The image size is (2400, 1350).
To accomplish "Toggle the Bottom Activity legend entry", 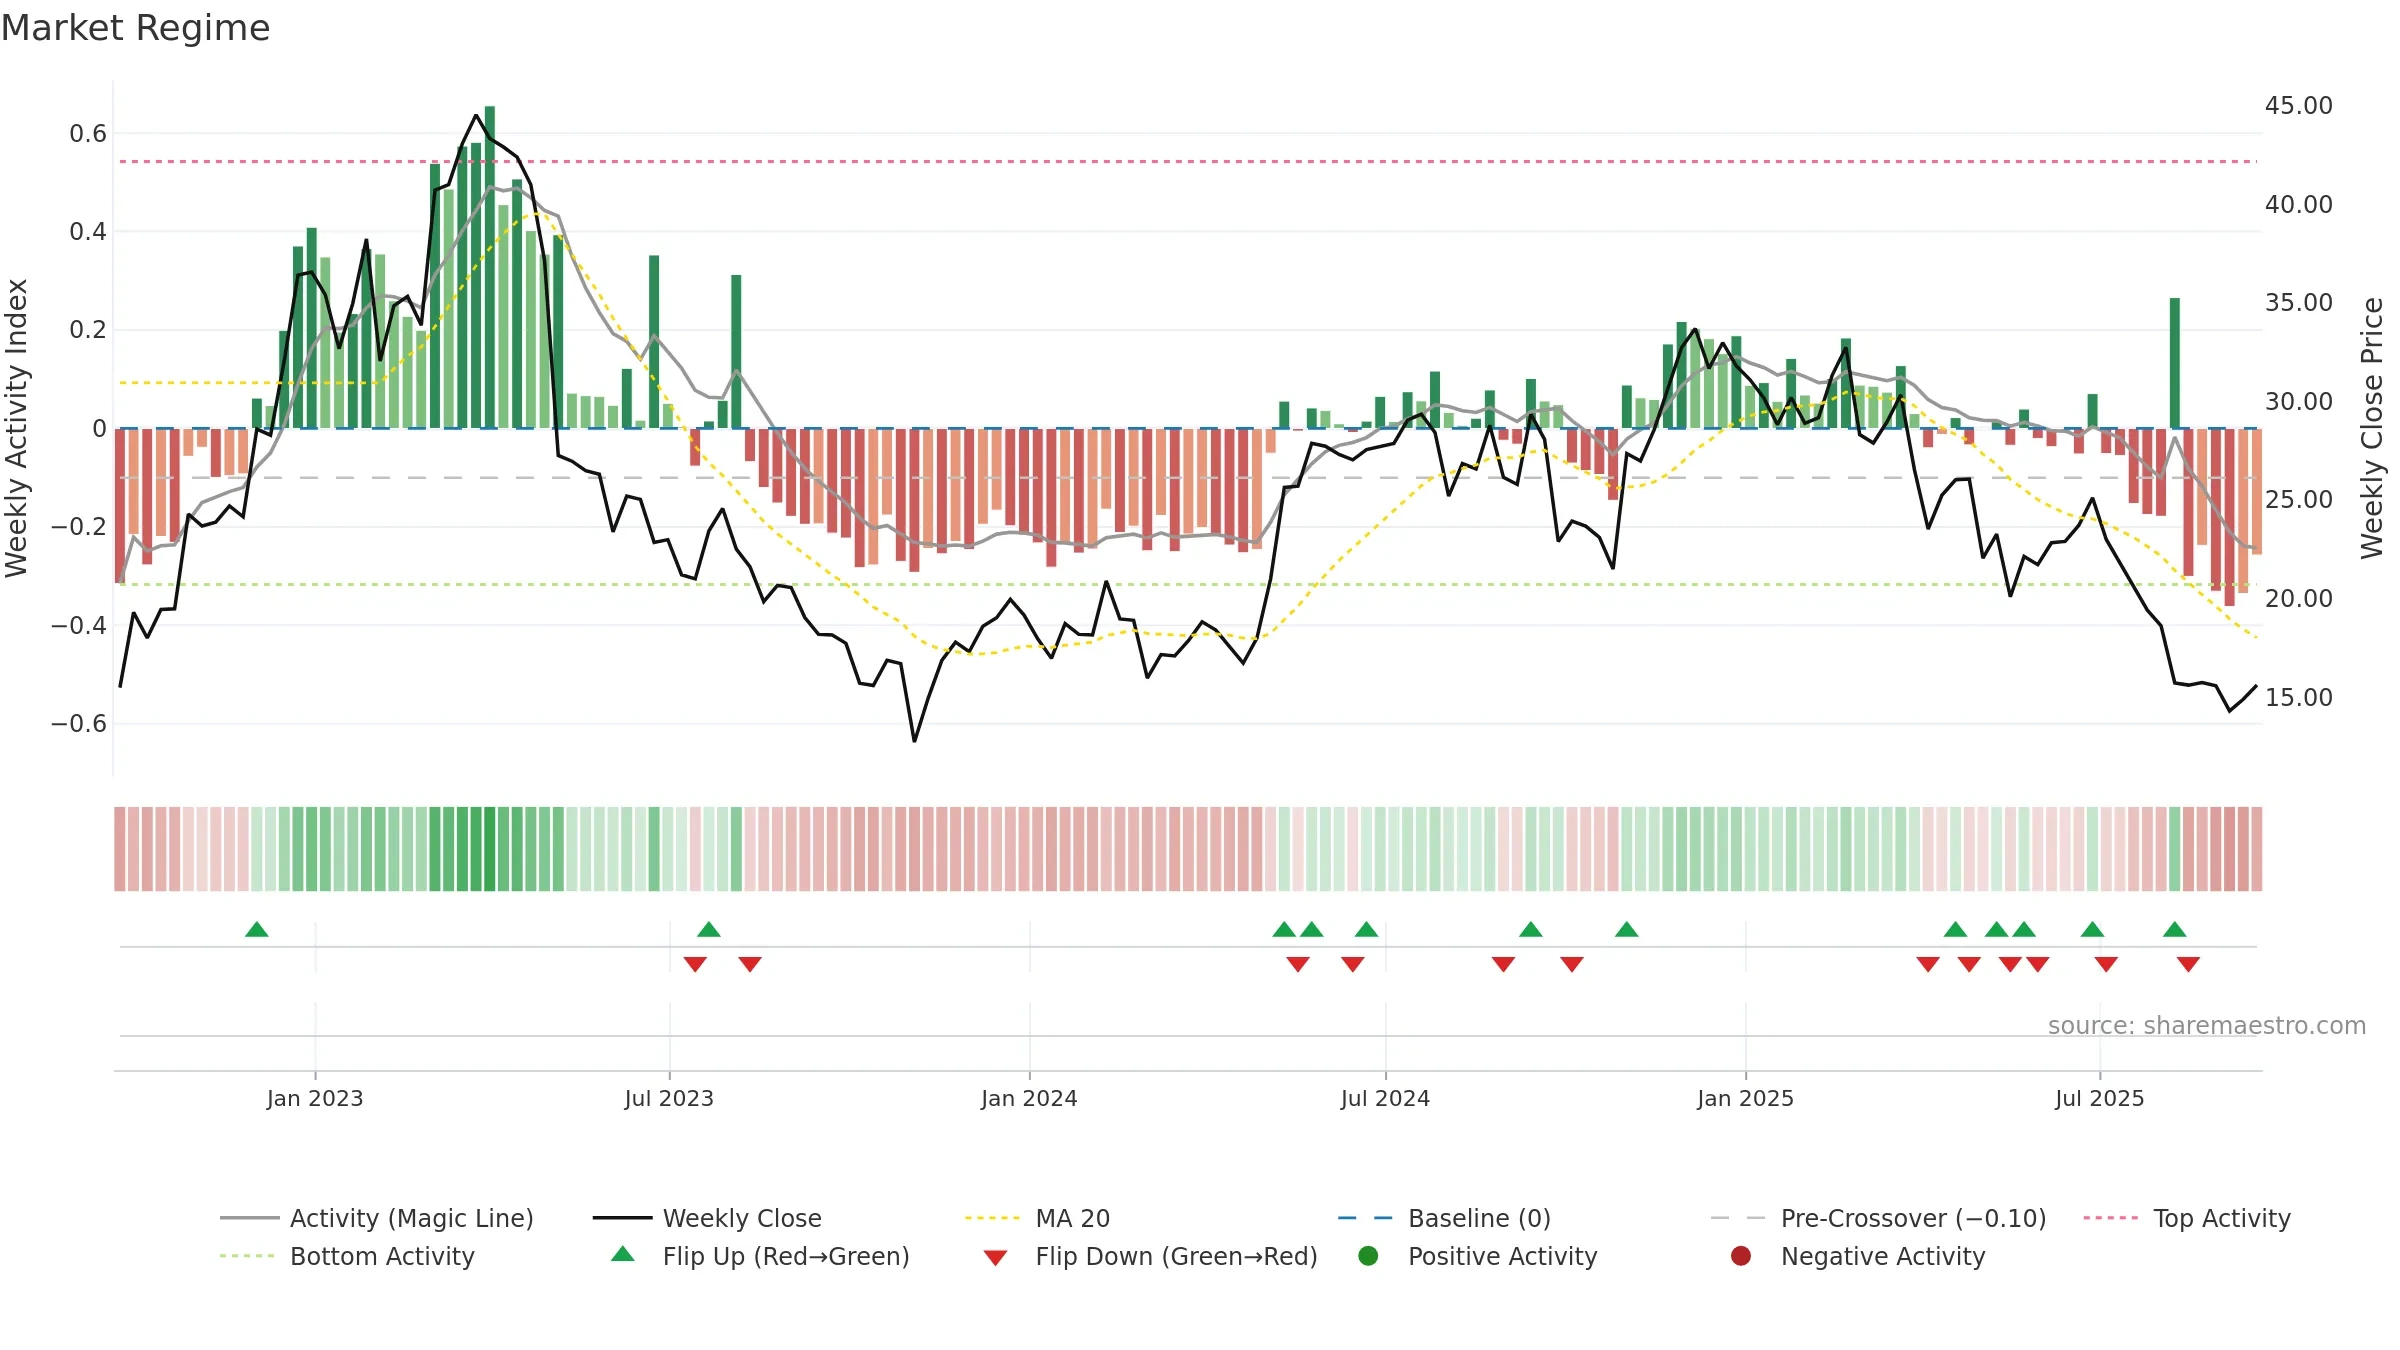I will pos(347,1256).
